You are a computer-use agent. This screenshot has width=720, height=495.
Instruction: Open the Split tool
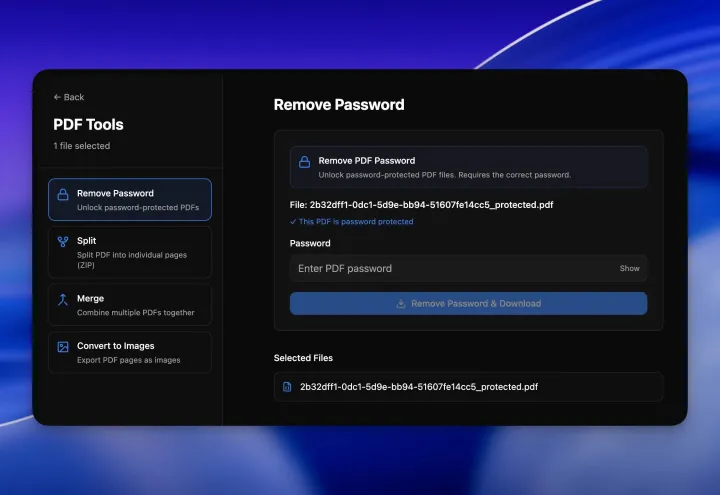pyautogui.click(x=130, y=252)
